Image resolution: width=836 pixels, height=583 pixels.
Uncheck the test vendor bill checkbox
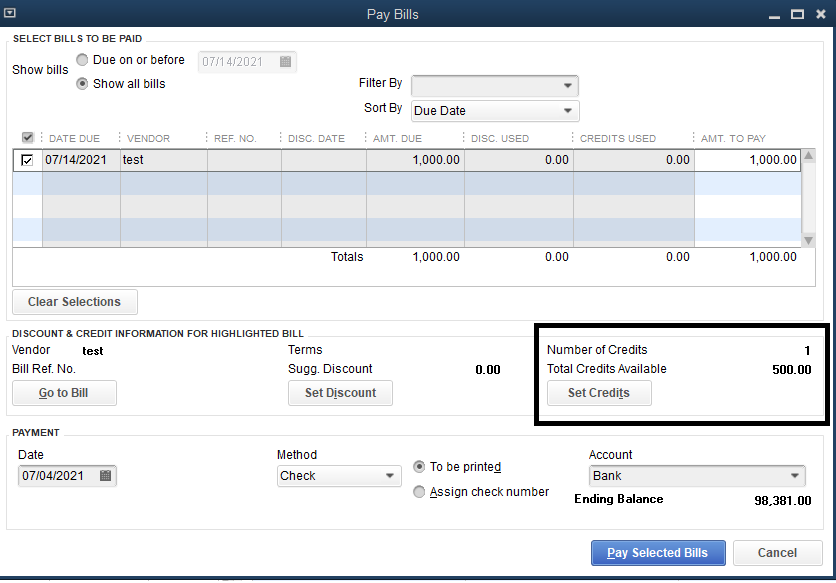[27, 160]
